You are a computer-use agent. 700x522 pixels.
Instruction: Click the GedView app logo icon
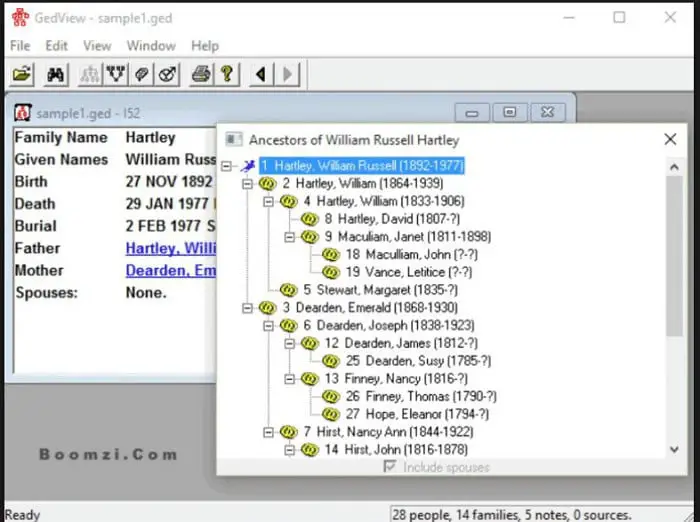pyautogui.click(x=20, y=18)
